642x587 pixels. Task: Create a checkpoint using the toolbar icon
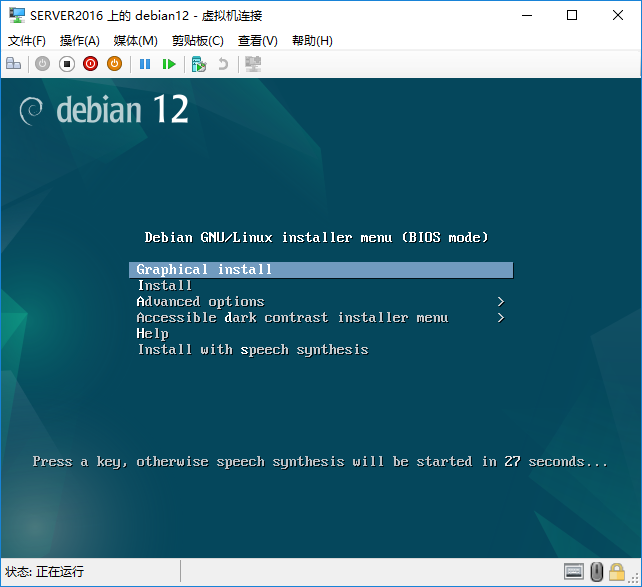point(199,64)
